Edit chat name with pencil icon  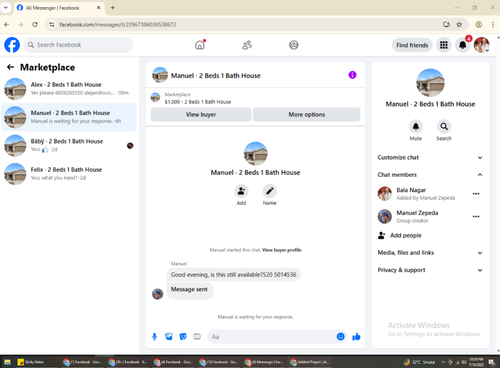270,191
